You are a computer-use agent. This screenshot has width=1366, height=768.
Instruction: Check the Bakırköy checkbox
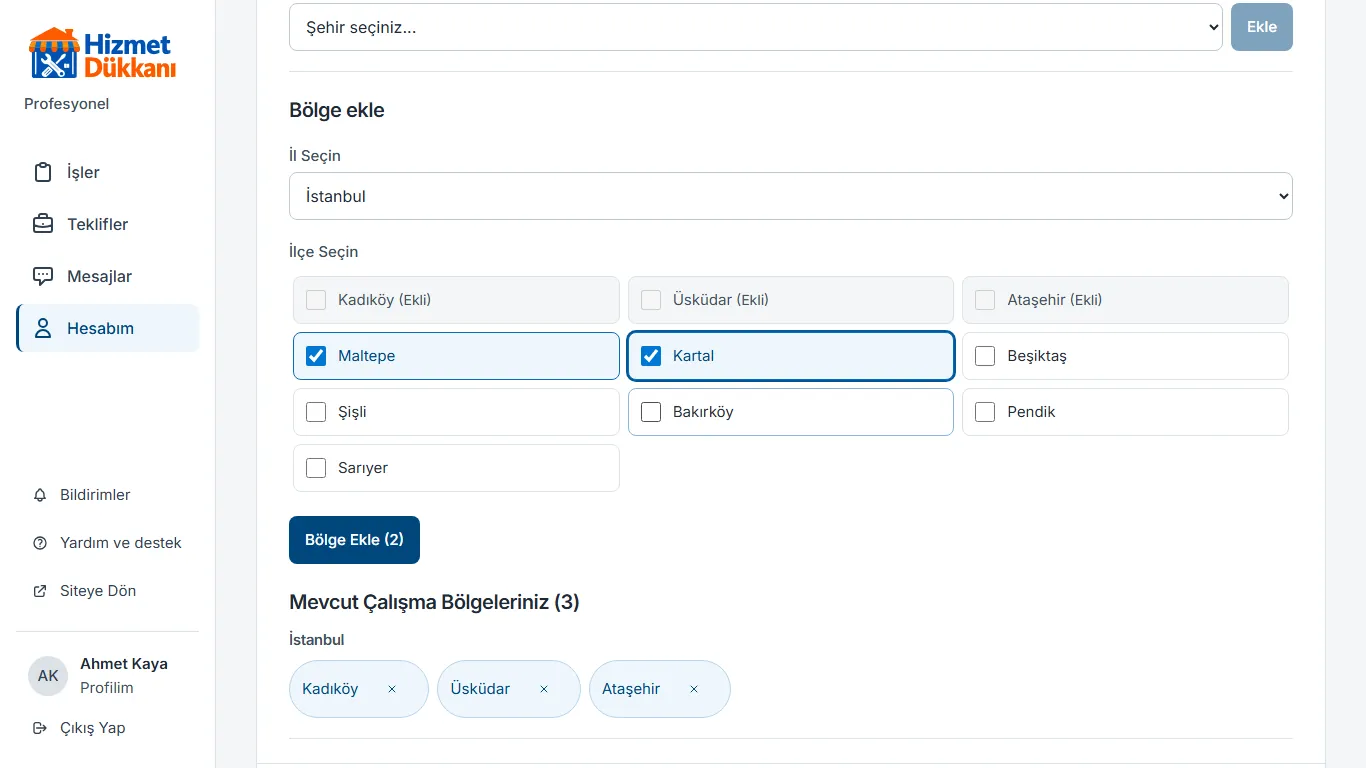point(651,412)
